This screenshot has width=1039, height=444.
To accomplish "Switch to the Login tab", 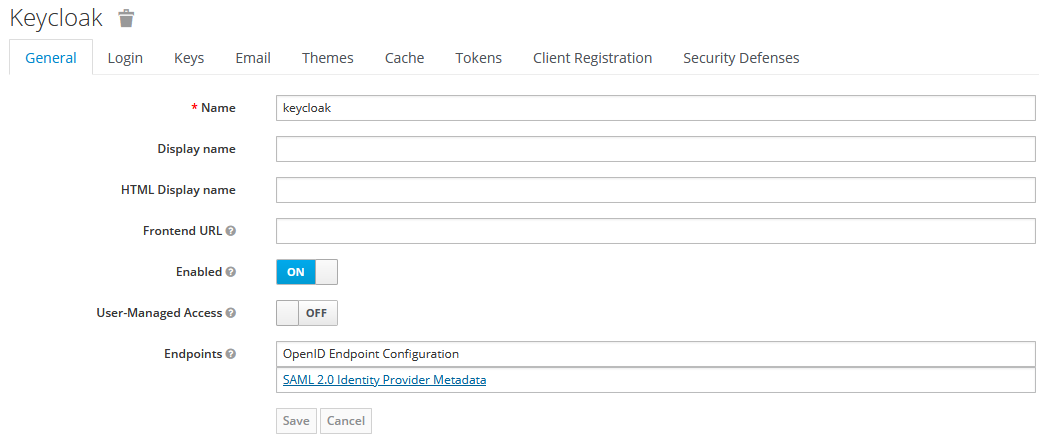I will pos(125,58).
